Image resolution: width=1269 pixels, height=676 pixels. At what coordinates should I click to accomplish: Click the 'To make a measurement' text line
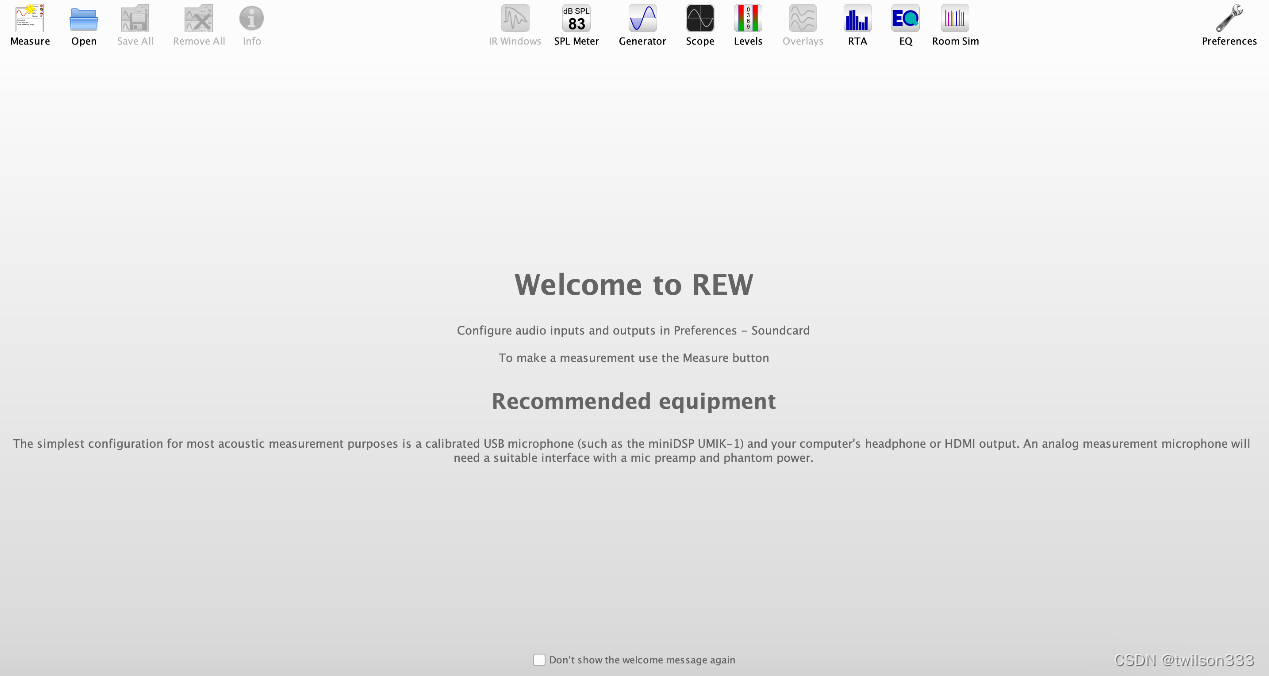634,358
